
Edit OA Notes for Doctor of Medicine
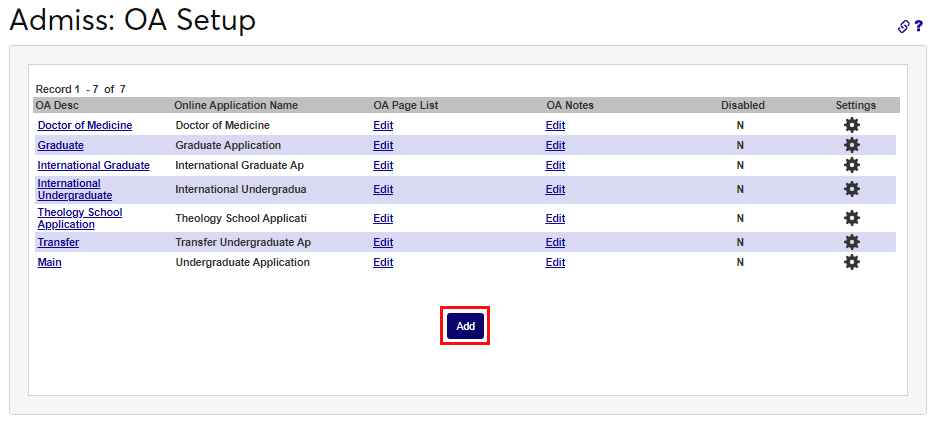[x=555, y=125]
